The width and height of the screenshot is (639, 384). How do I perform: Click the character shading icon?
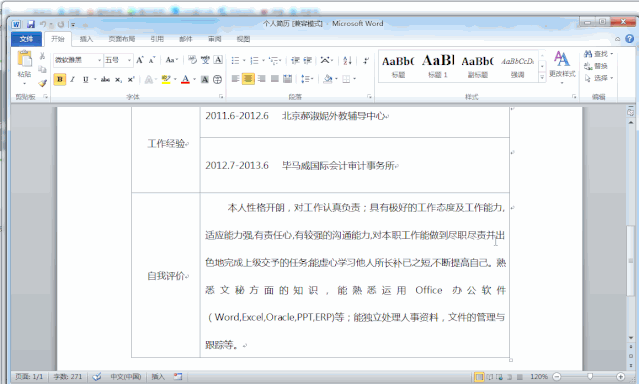pyautogui.click(x=205, y=79)
